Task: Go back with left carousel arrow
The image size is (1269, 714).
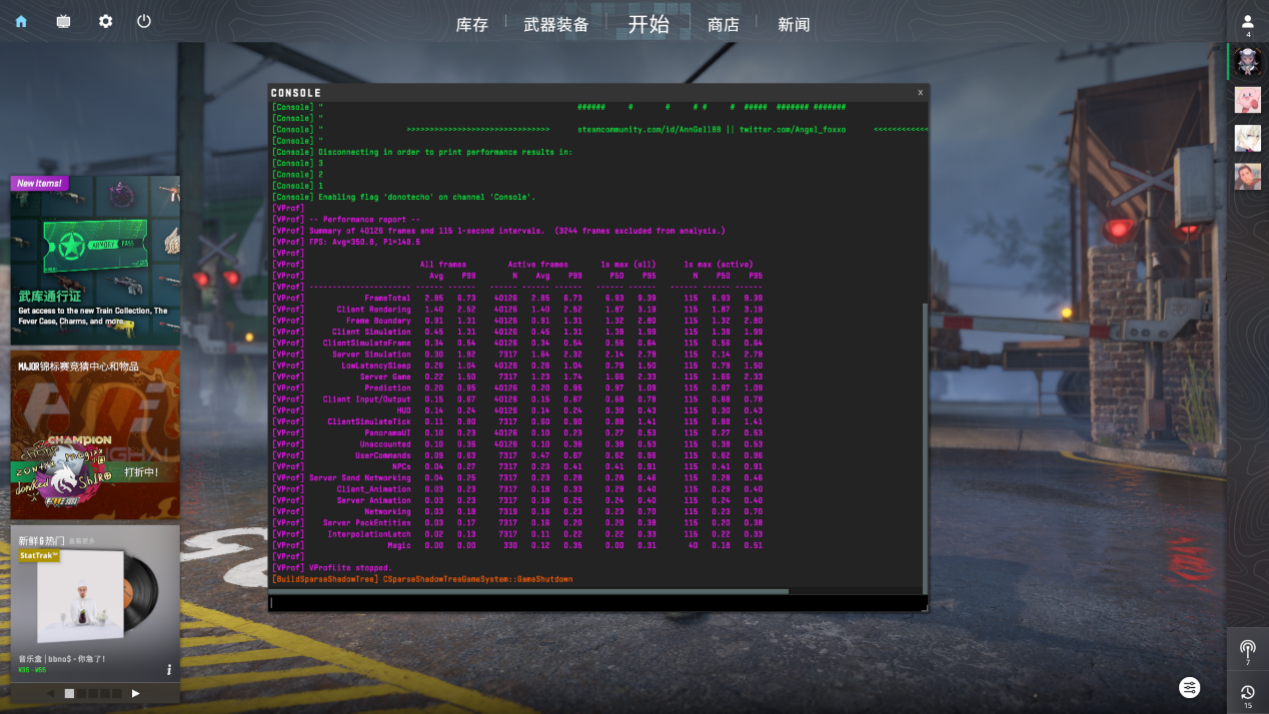Action: point(50,693)
